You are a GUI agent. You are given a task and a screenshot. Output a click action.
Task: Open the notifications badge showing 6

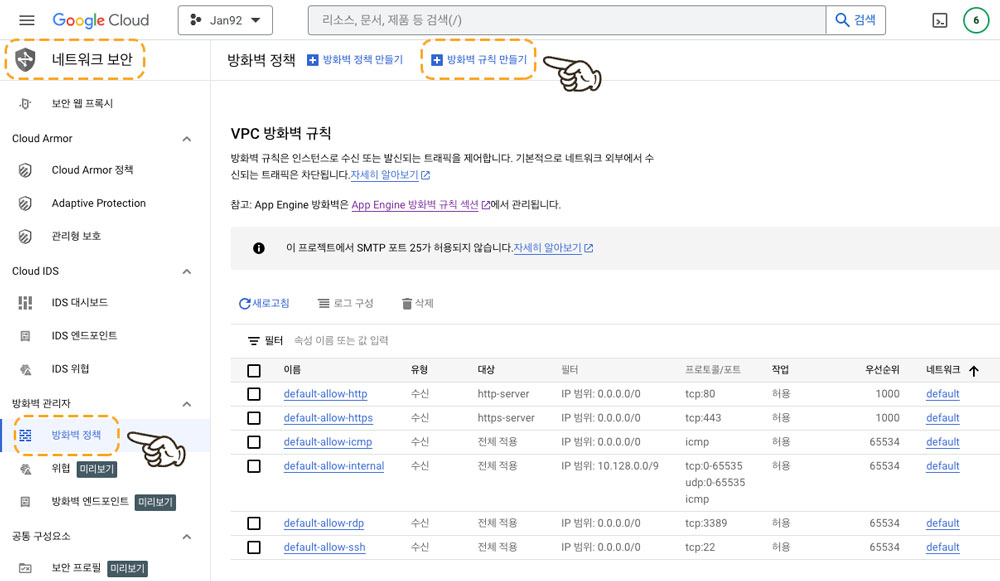click(x=976, y=20)
